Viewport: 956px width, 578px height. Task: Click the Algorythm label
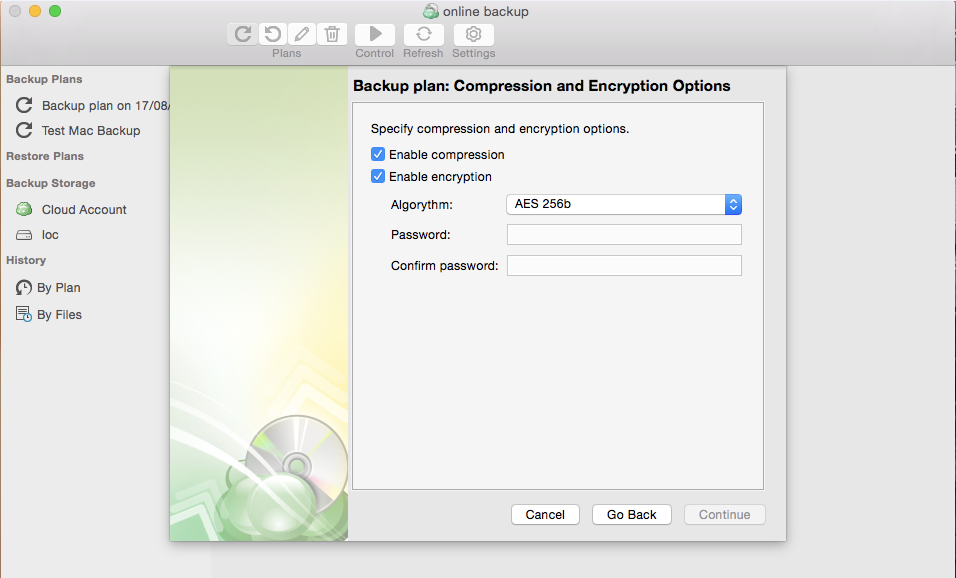tap(422, 205)
